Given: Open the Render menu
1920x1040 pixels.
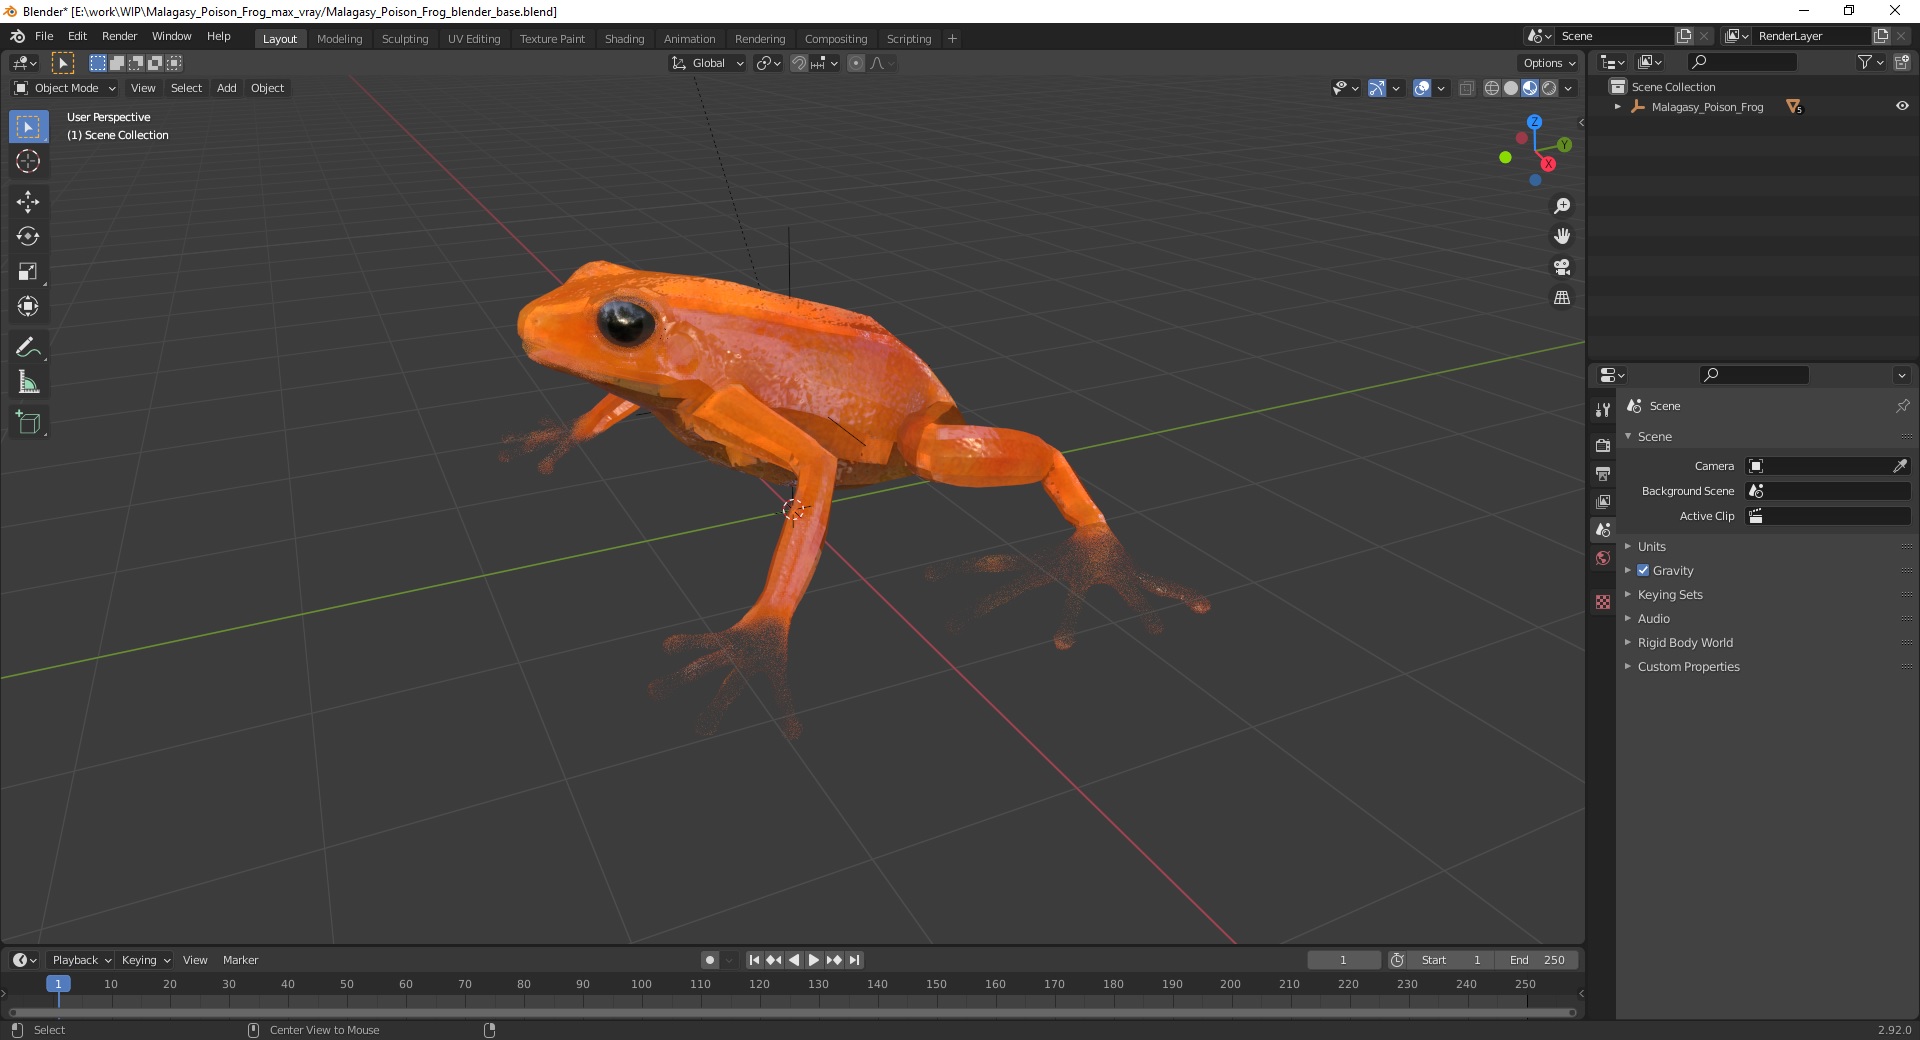Looking at the screenshot, I should [x=119, y=36].
